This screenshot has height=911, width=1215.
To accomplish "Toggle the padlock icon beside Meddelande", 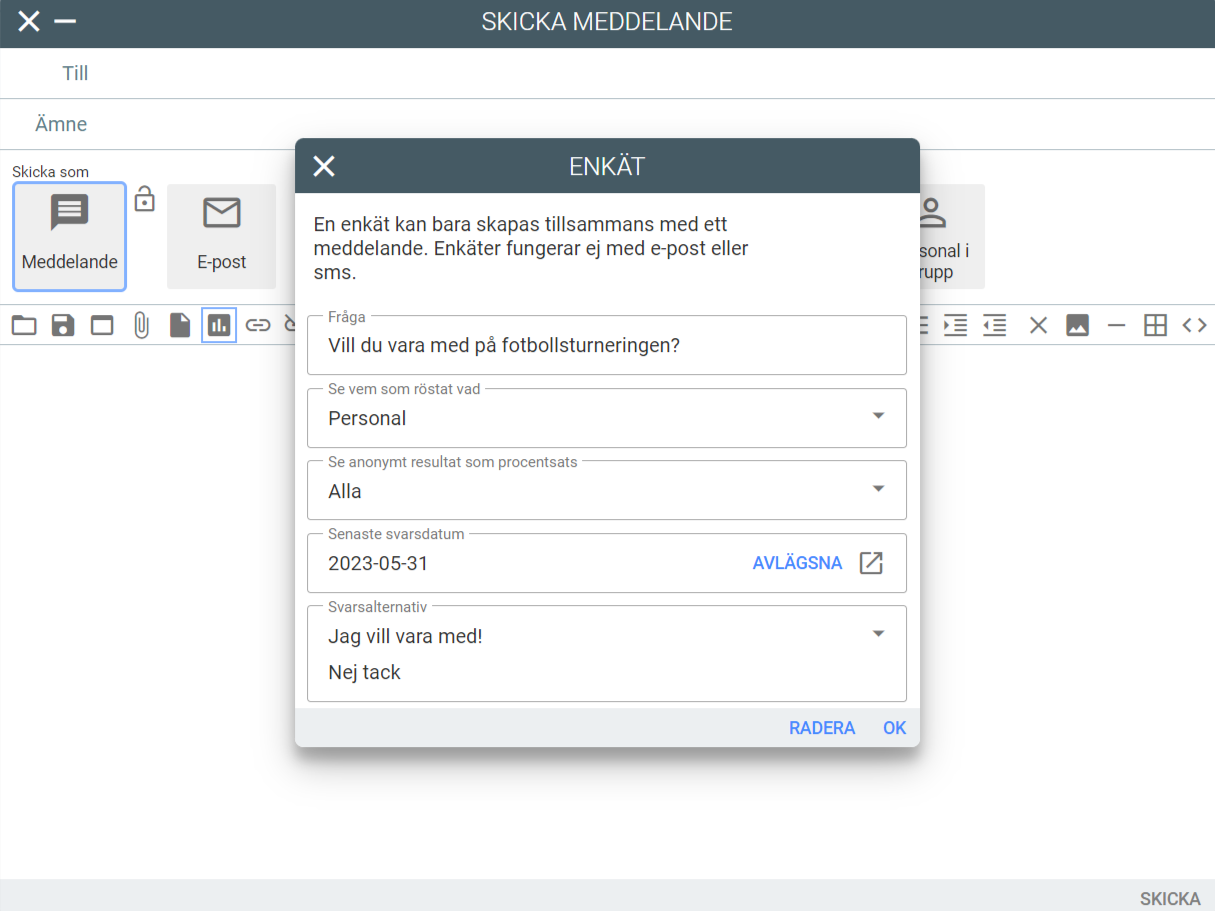I will tap(145, 199).
